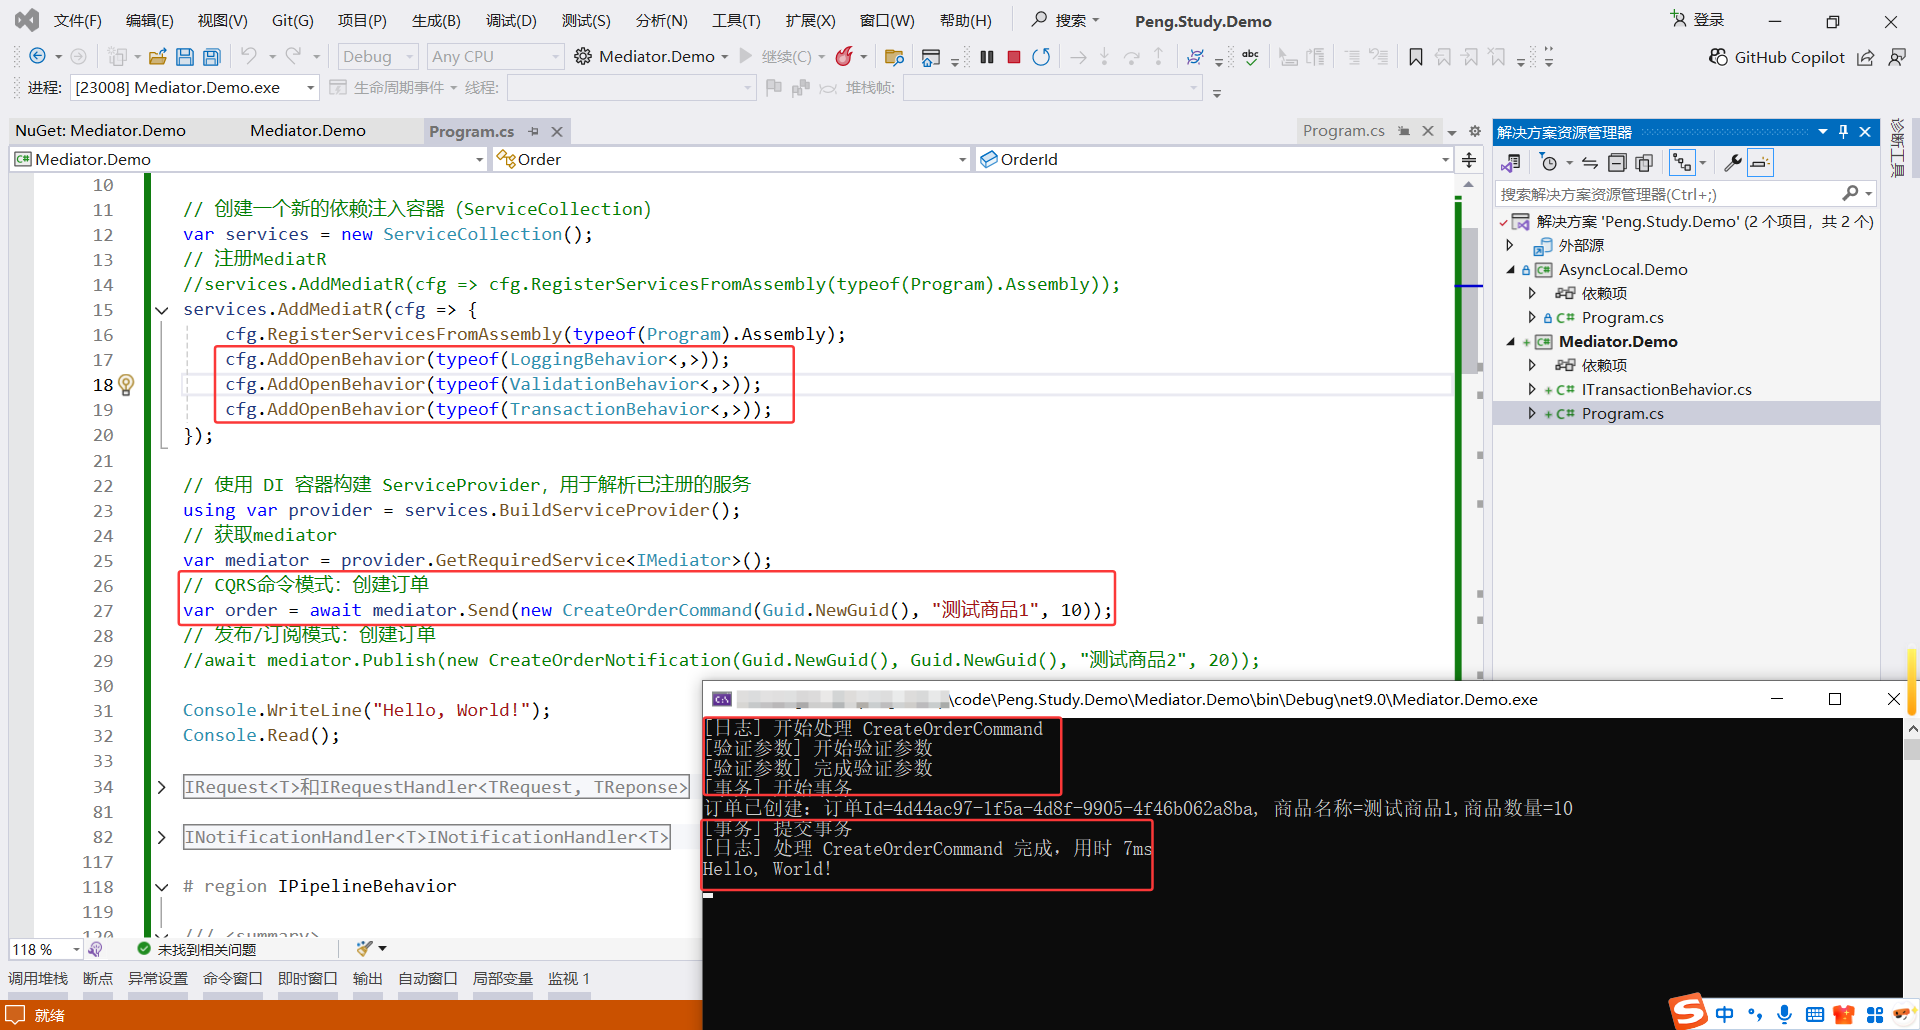Screen dimensions: 1920x1030
Task: Collapse the AsyncLocal.Demo project node
Action: click(x=1511, y=269)
